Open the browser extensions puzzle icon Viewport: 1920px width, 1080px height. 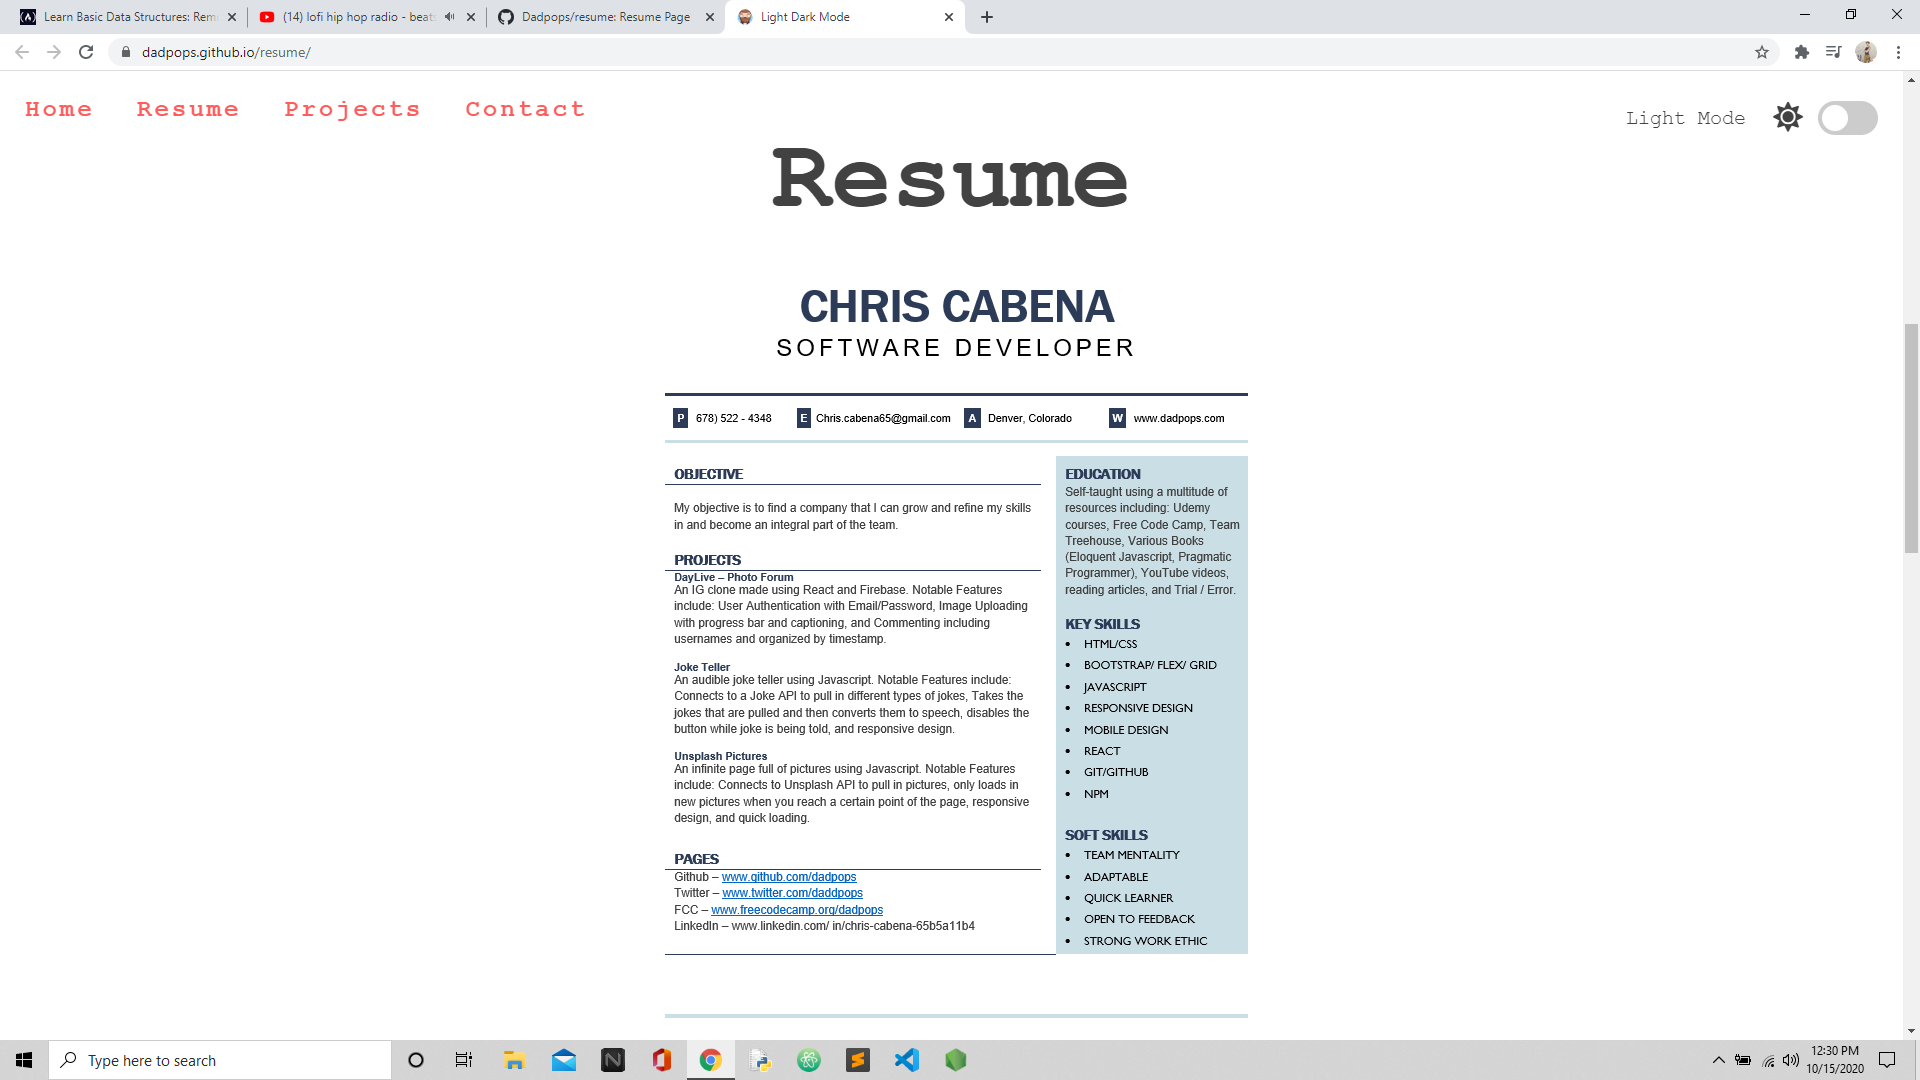click(1800, 52)
